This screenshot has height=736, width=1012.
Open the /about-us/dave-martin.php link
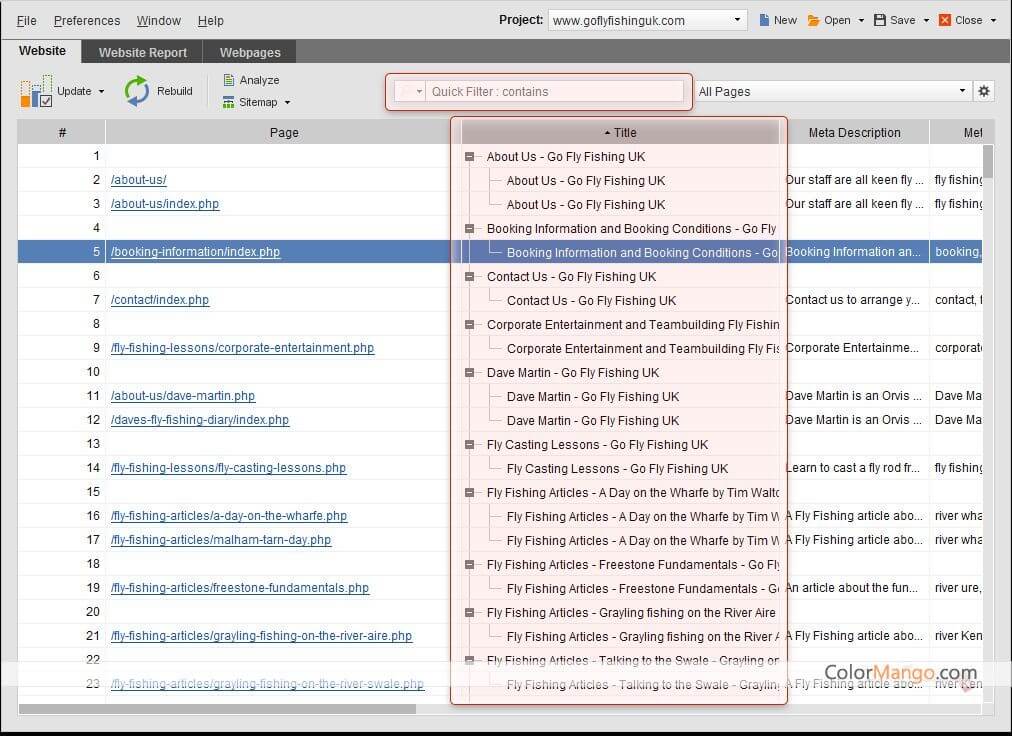[x=183, y=396]
